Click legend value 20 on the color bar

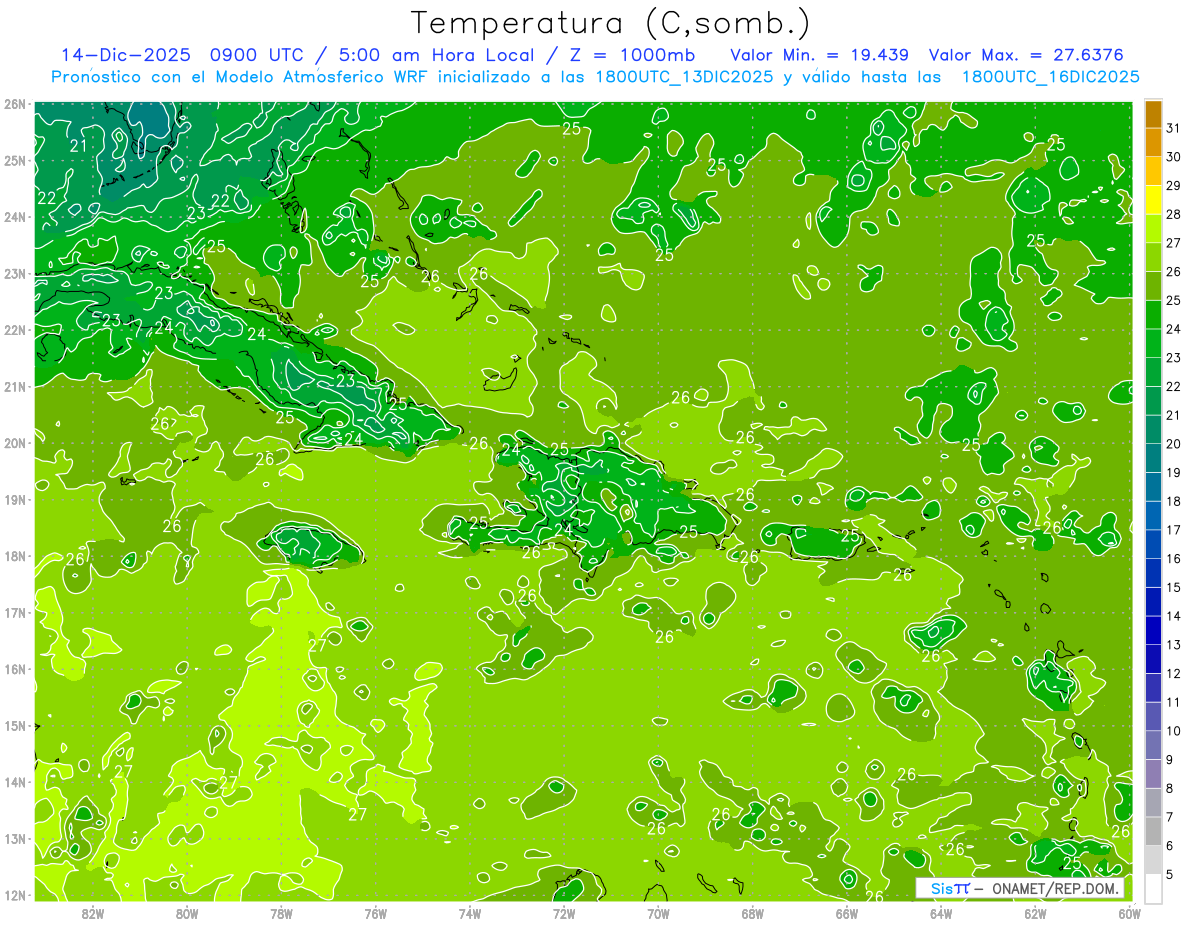[x=1173, y=444]
